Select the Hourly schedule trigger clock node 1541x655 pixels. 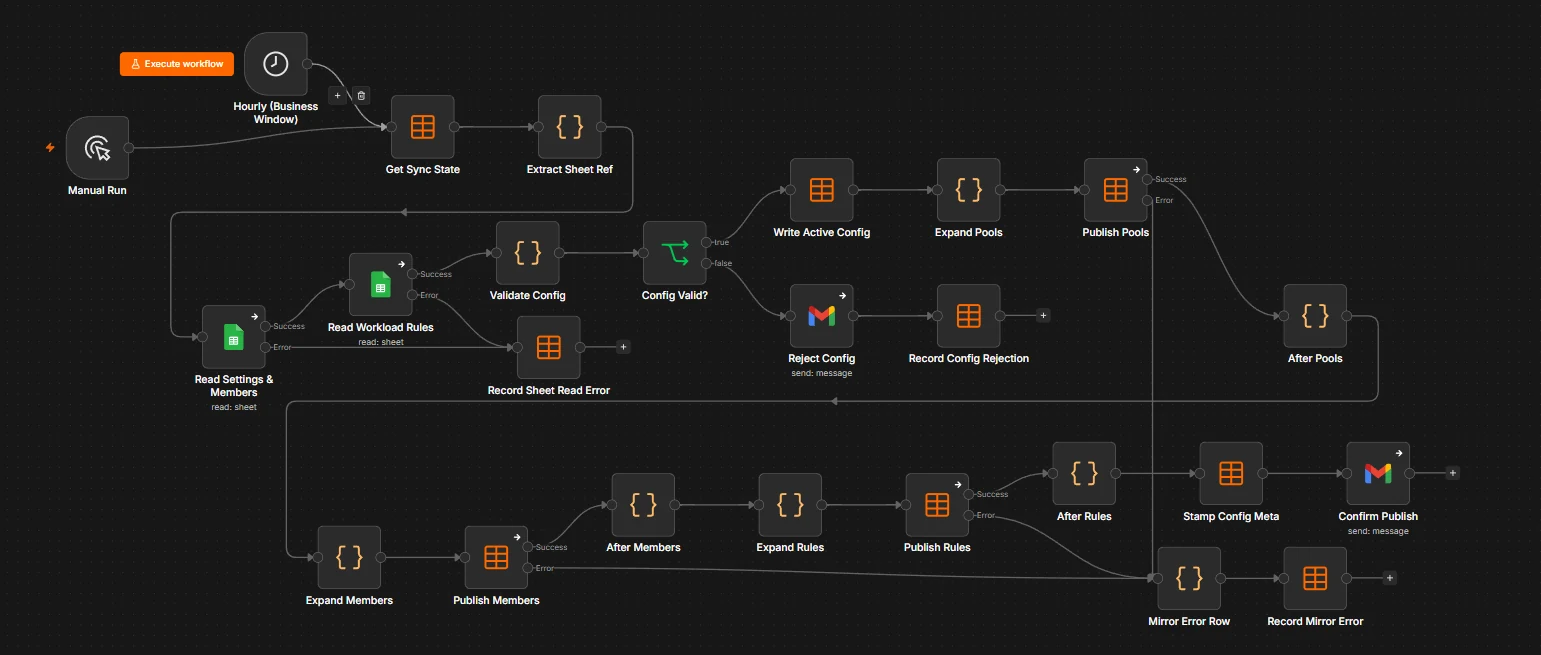click(275, 64)
